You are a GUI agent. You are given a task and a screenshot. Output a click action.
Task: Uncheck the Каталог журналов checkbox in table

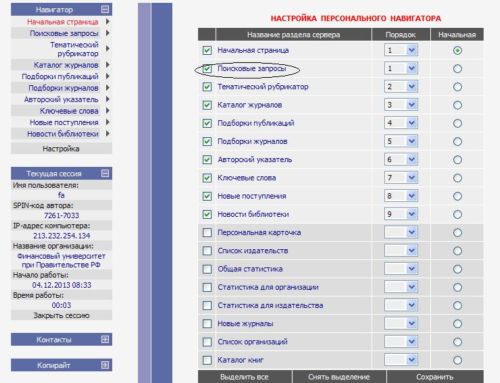click(x=207, y=105)
